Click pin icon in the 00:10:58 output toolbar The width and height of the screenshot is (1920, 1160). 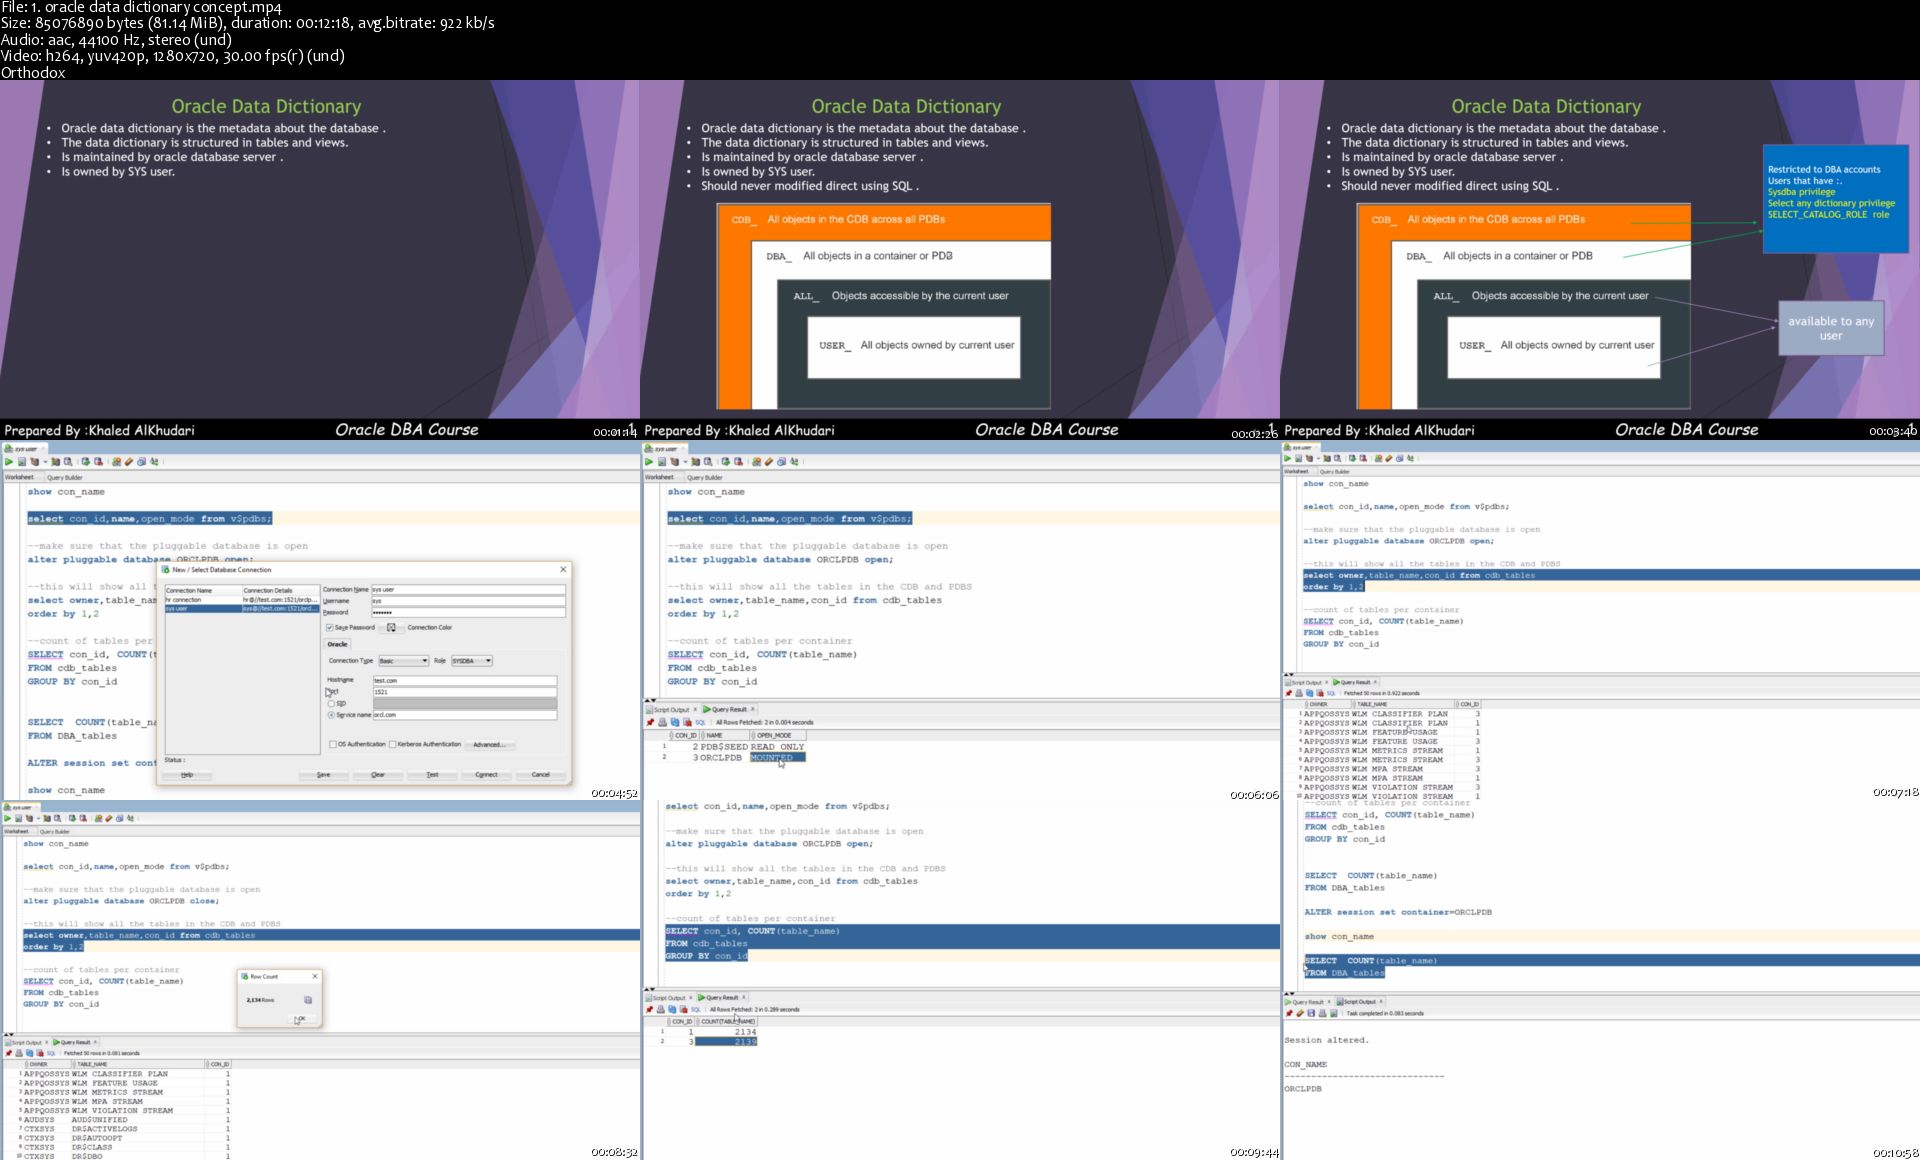[1289, 1013]
